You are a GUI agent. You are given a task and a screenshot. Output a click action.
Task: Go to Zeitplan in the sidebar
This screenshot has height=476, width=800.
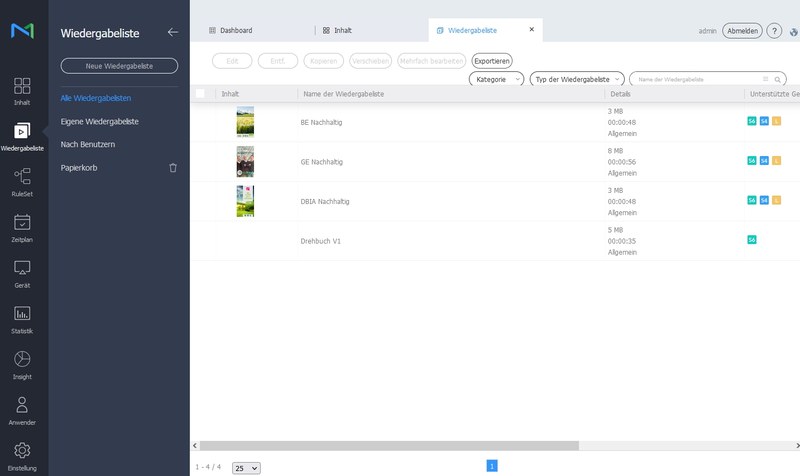pyautogui.click(x=22, y=228)
